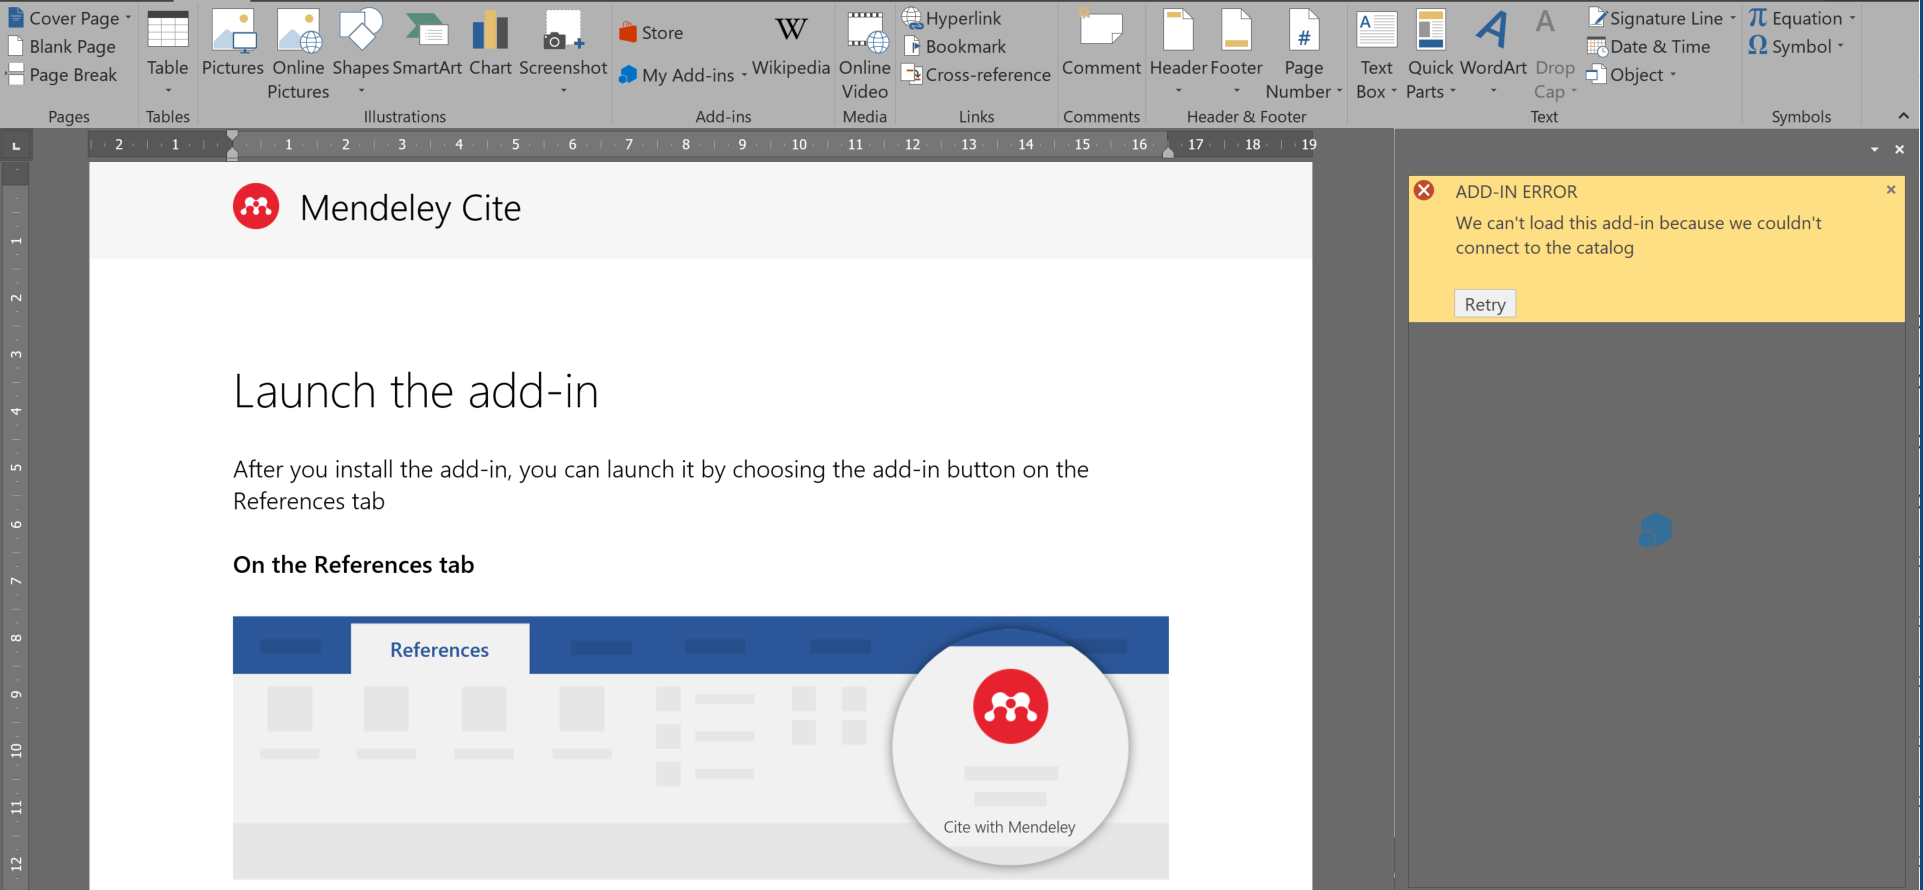Open the Table insert grid

tap(167, 54)
